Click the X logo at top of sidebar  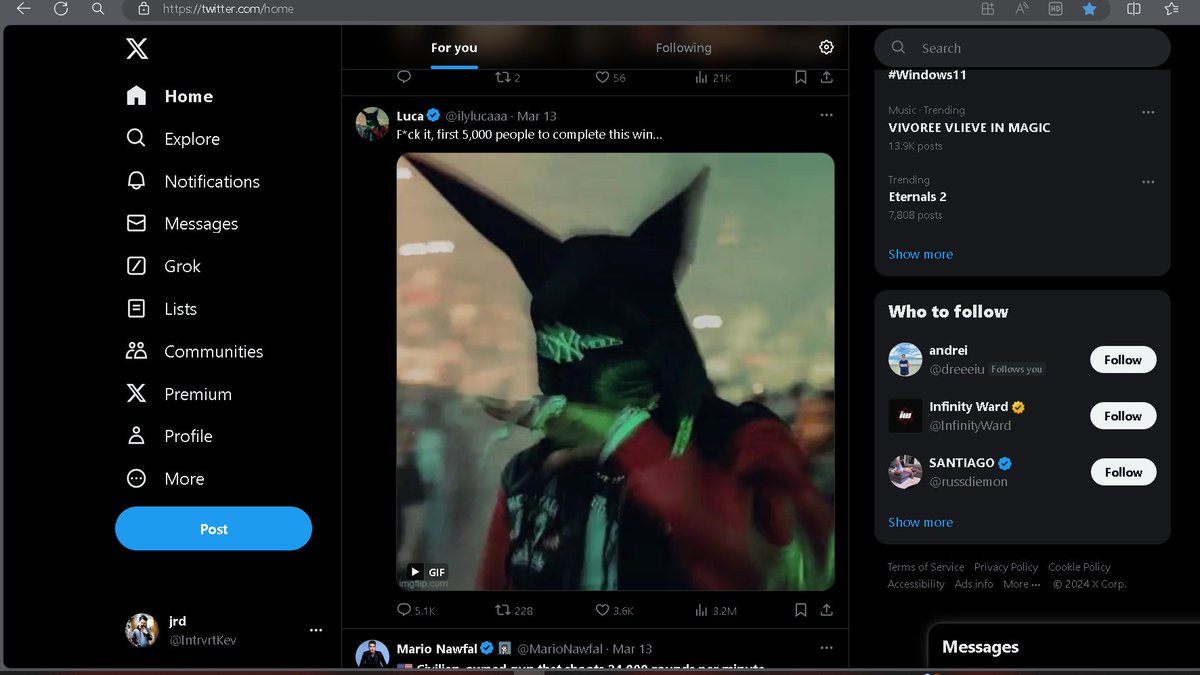[137, 48]
